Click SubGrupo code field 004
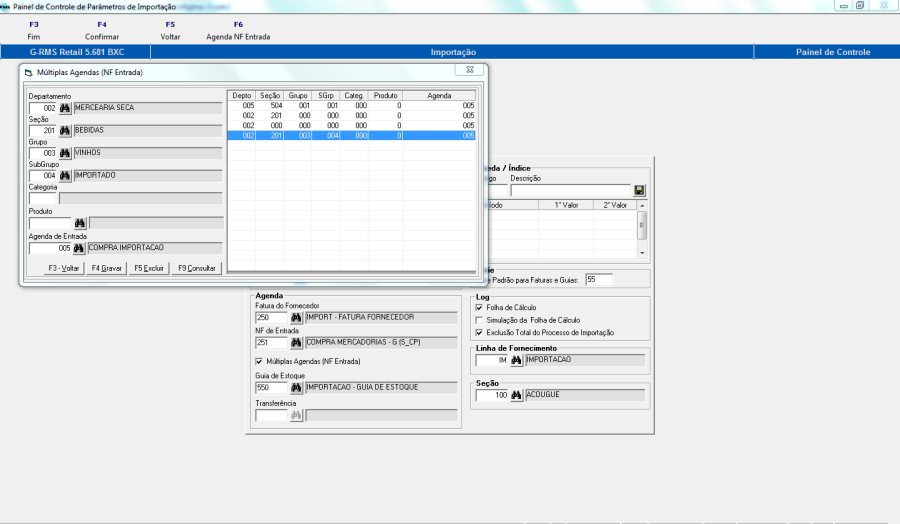The width and height of the screenshot is (900, 524). click(x=43, y=176)
